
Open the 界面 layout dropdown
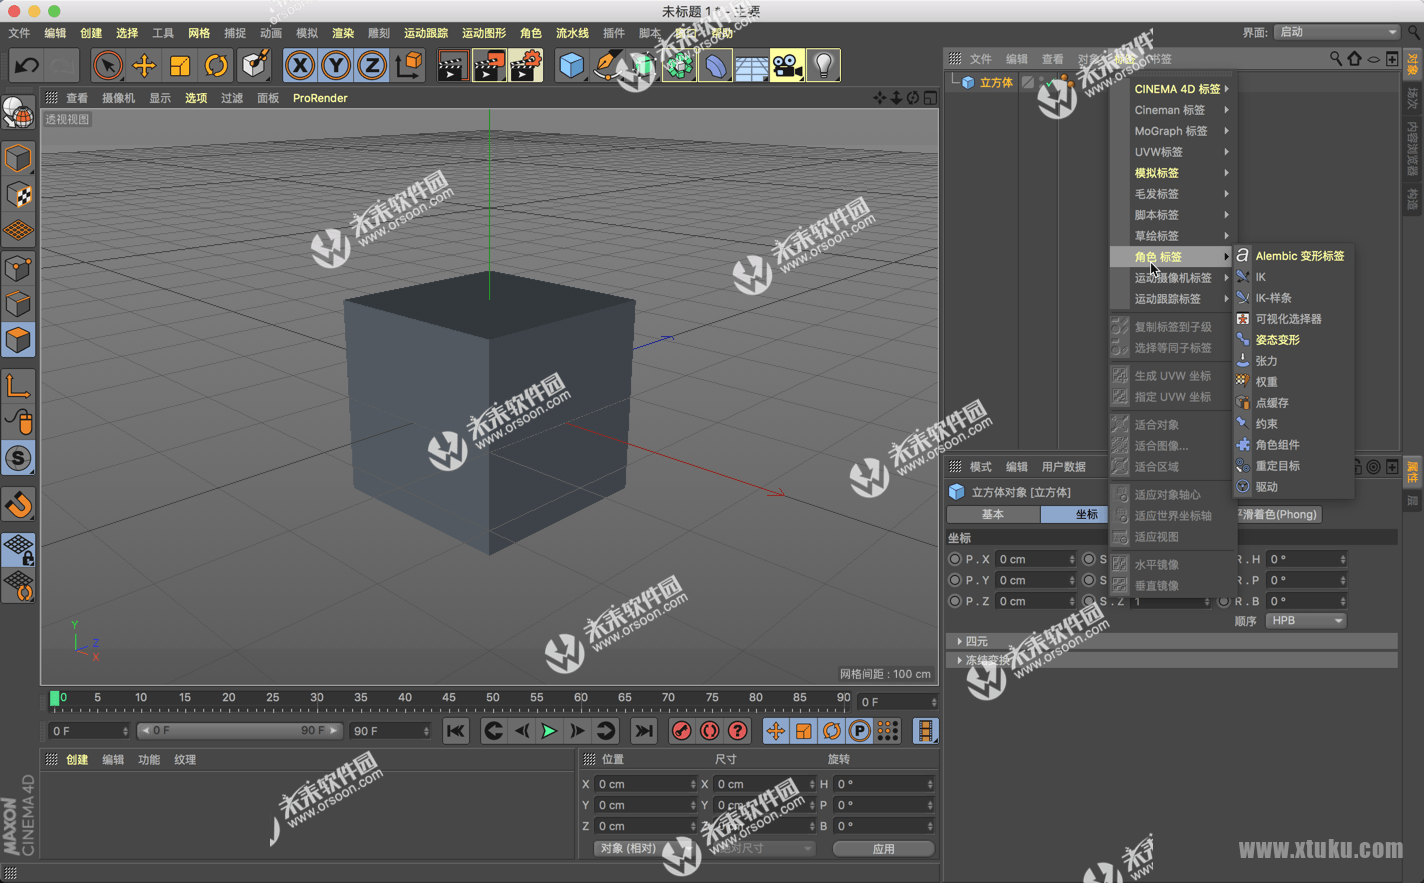pos(1336,32)
